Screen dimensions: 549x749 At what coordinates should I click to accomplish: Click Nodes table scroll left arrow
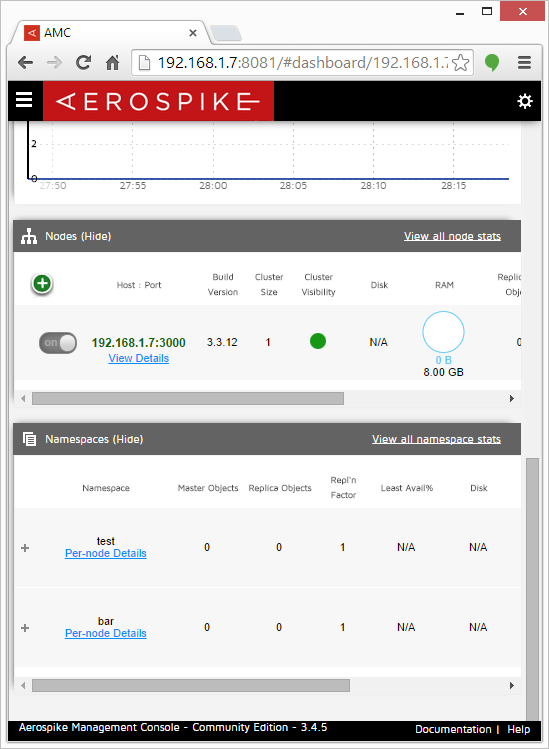pos(23,398)
